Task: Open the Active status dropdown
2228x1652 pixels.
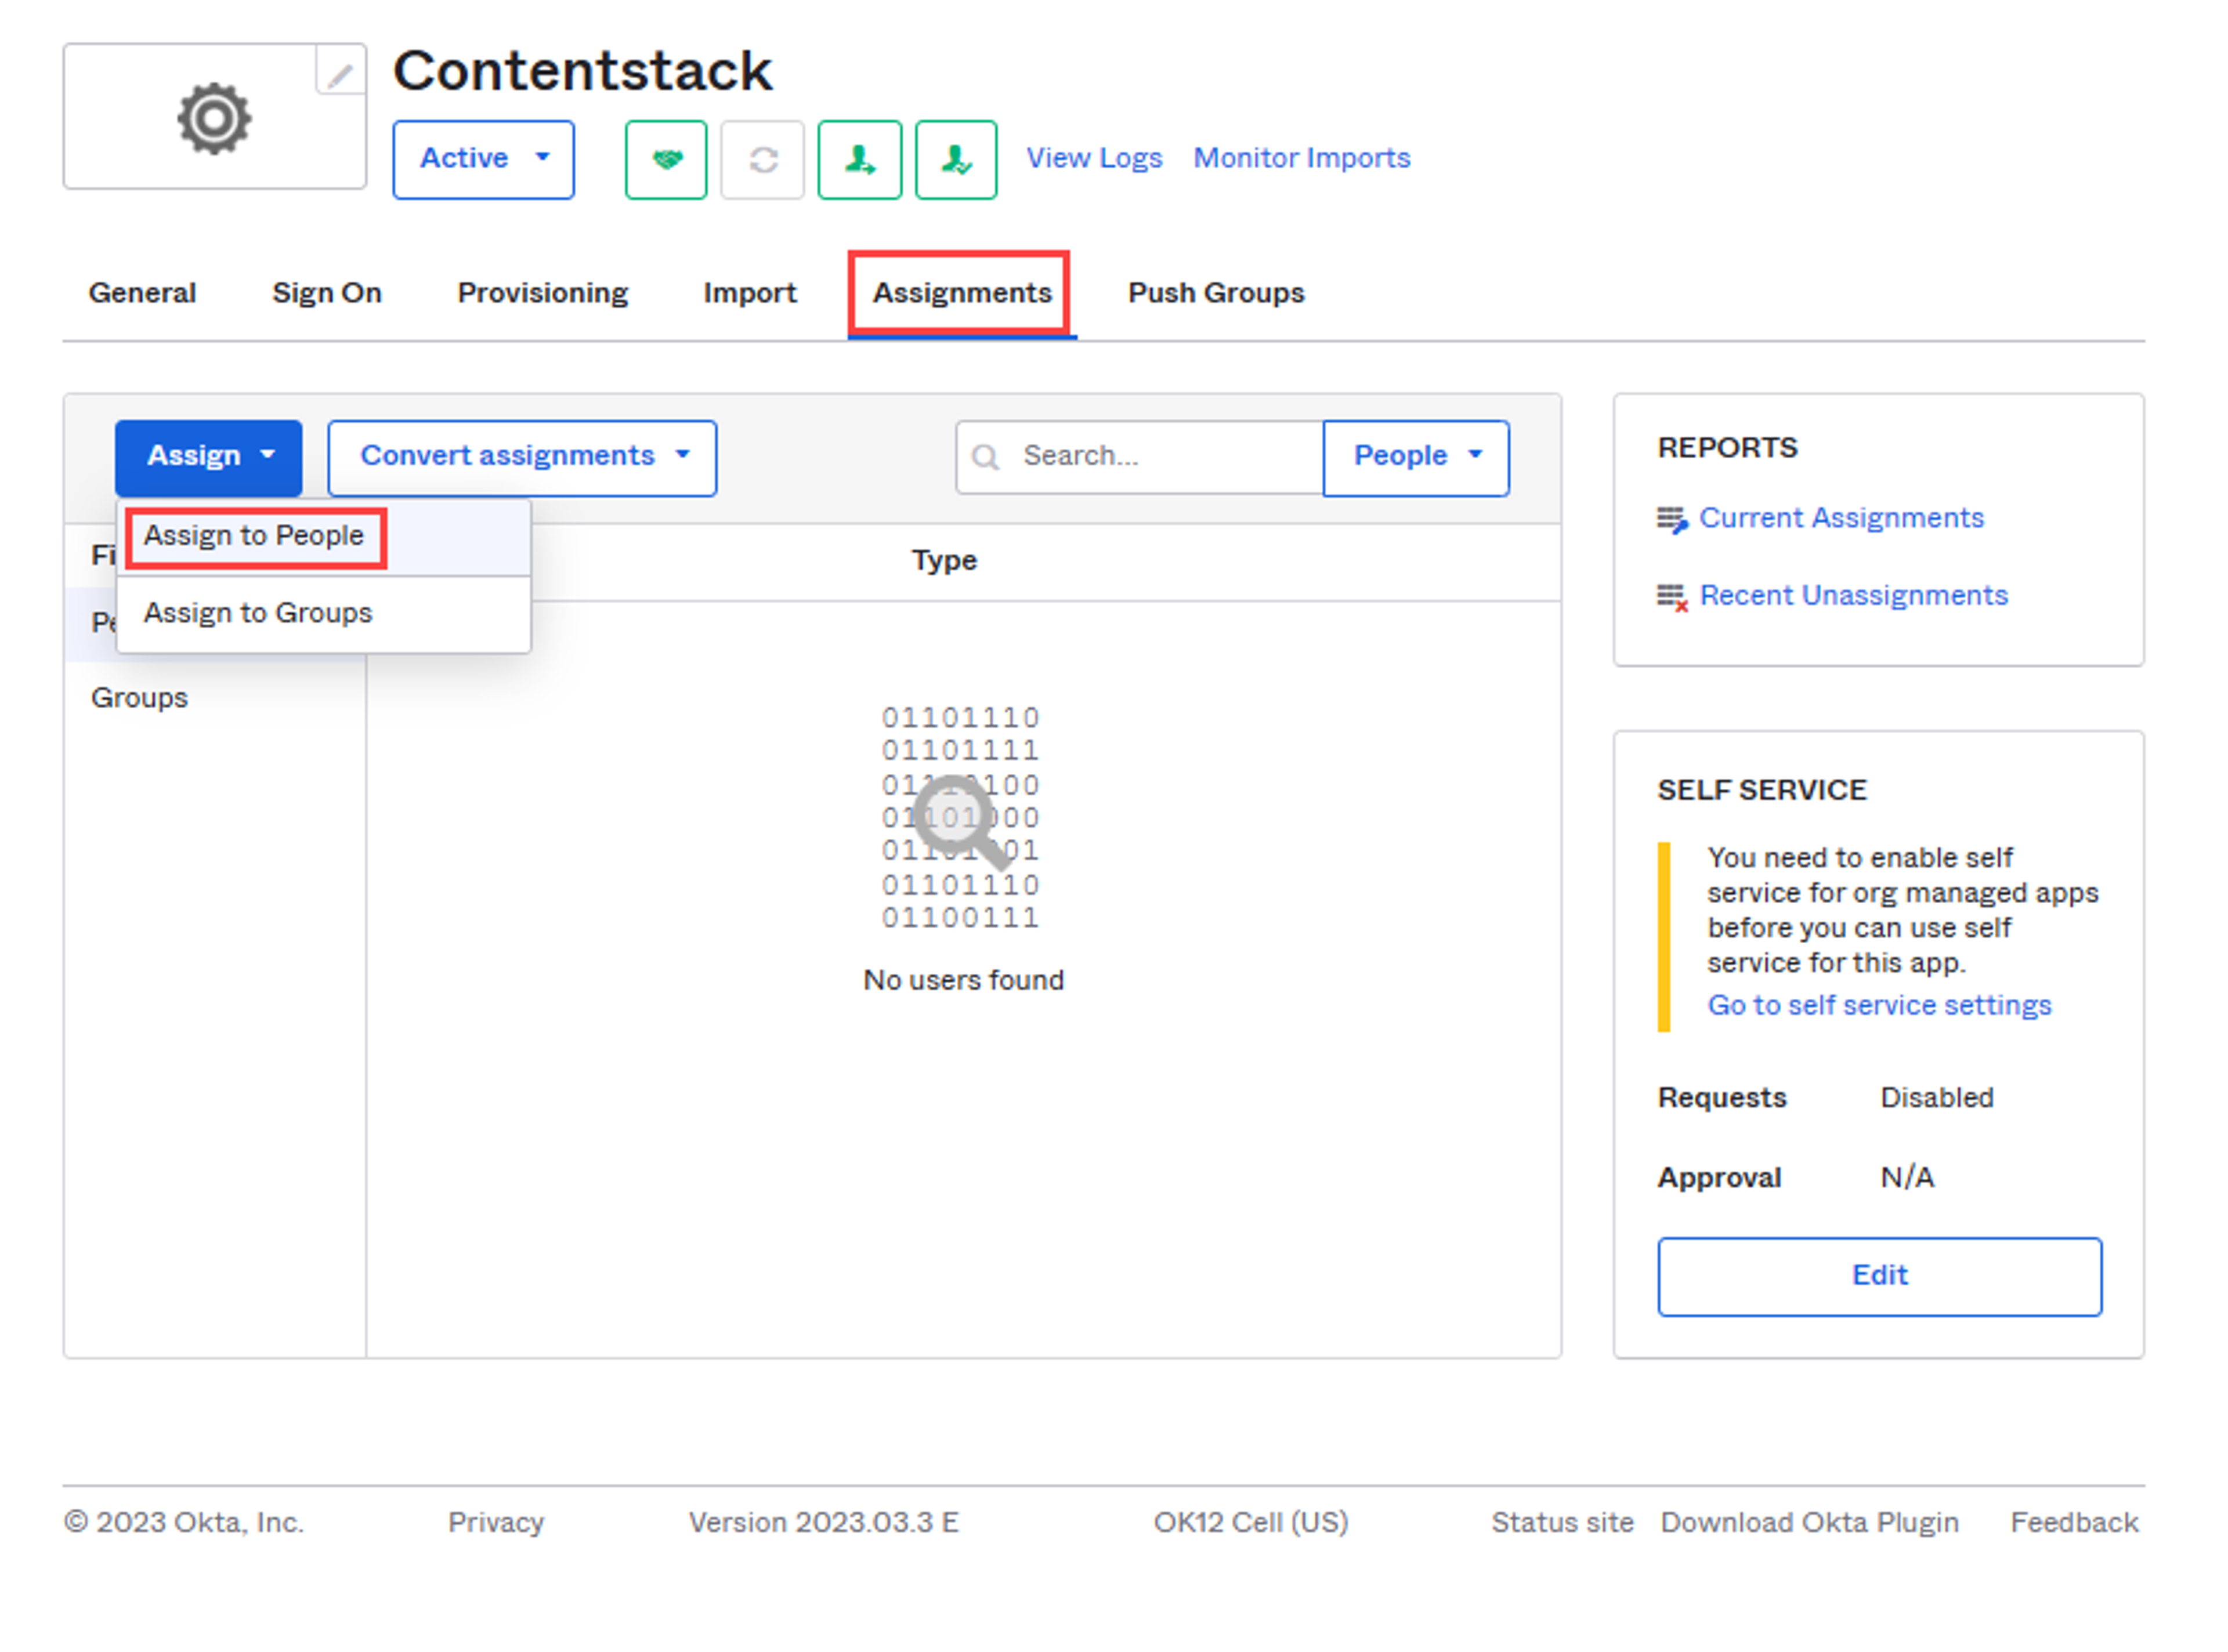Action: (x=484, y=160)
